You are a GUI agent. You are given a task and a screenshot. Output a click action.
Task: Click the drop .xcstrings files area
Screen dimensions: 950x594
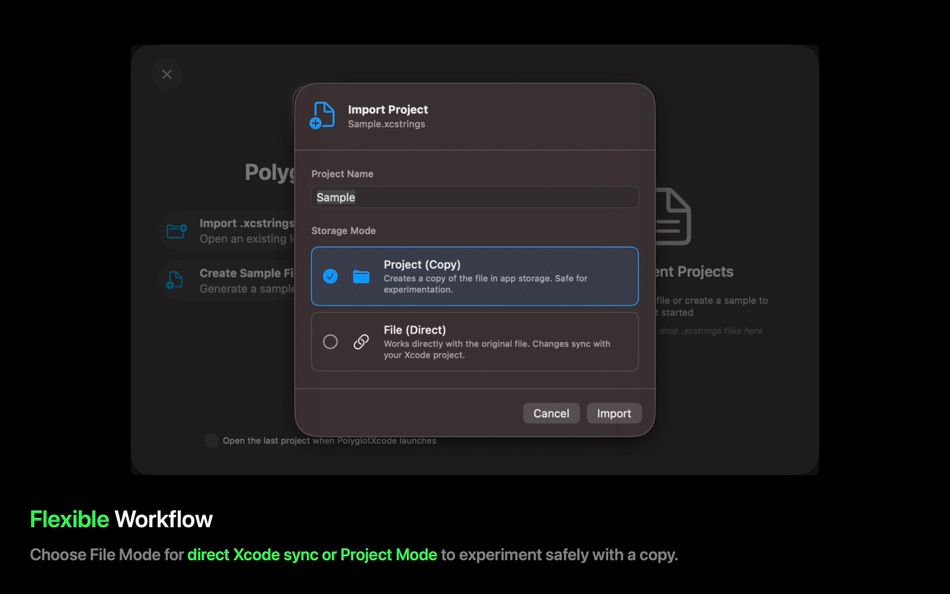point(710,330)
